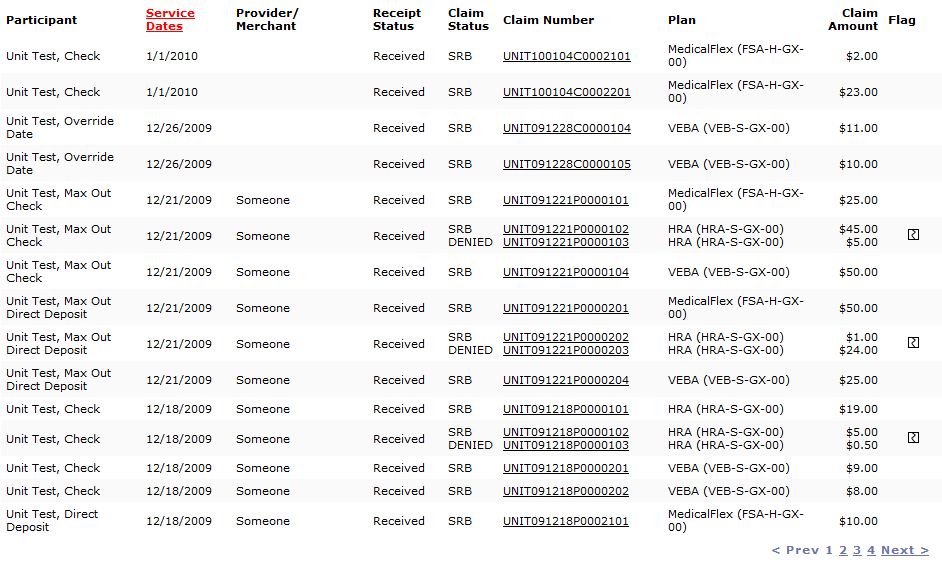Viewport: 942px width, 565px height.
Task: Open claim UNIT091221P0000204
Action: (x=566, y=380)
